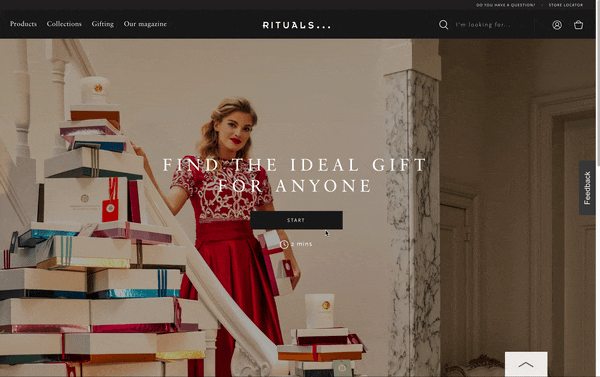Viewport: 600px width, 377px height.
Task: Open the Feedback side tab
Action: click(x=587, y=188)
